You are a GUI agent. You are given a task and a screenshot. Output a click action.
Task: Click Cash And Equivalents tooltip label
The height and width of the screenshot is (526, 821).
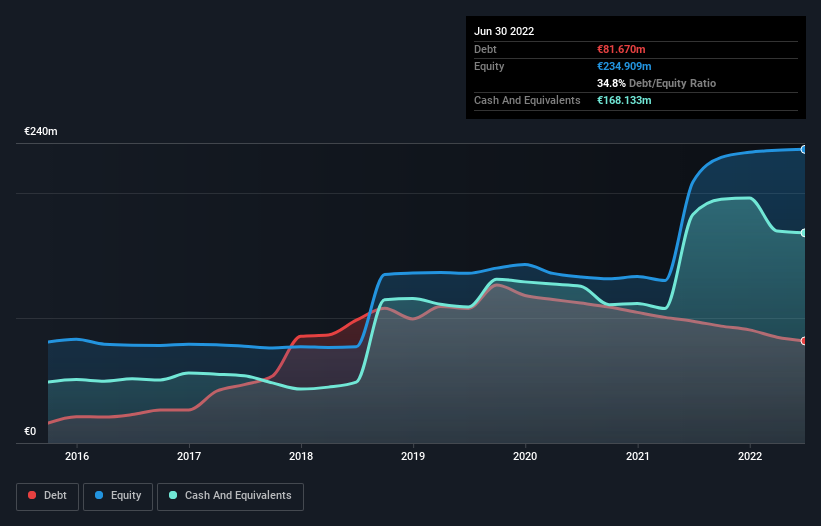point(527,100)
